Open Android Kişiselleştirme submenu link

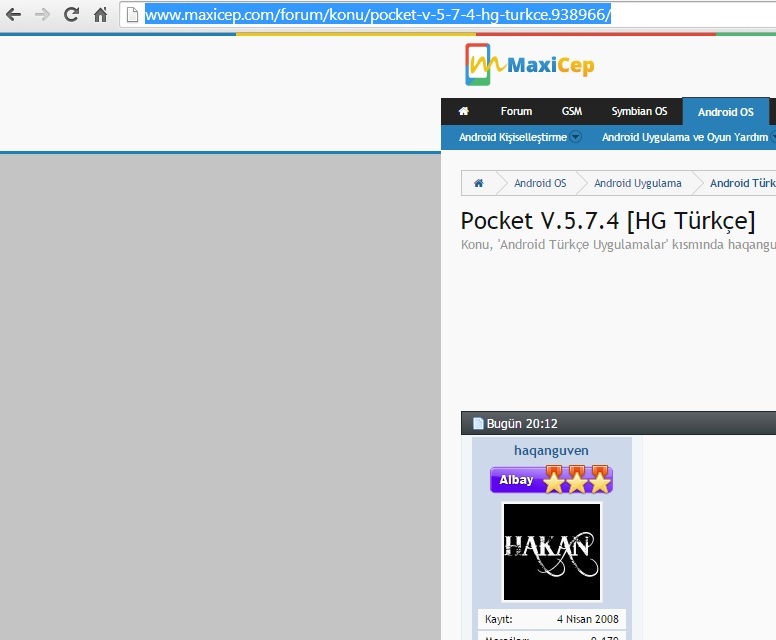tap(513, 137)
